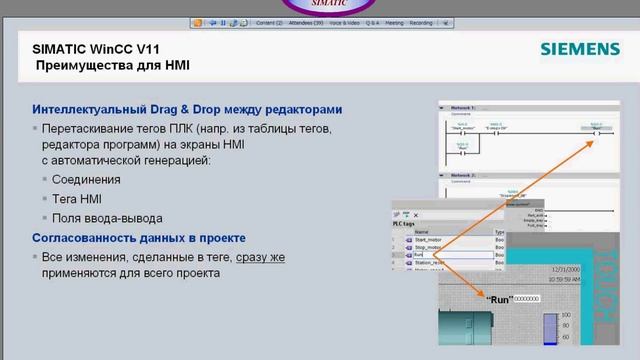Screen dimensions: 640x360
Task: Click the underlined words "сразу же"
Action: pyautogui.click(x=260, y=258)
